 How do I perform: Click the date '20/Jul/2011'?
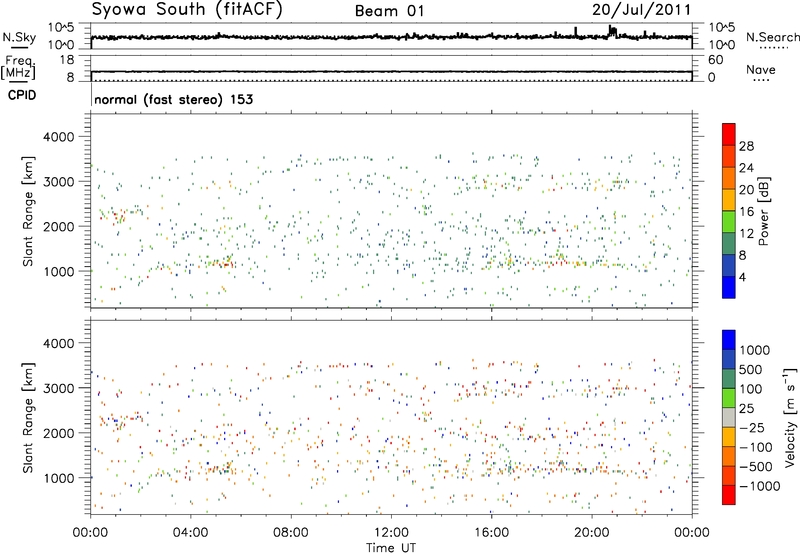pos(641,10)
